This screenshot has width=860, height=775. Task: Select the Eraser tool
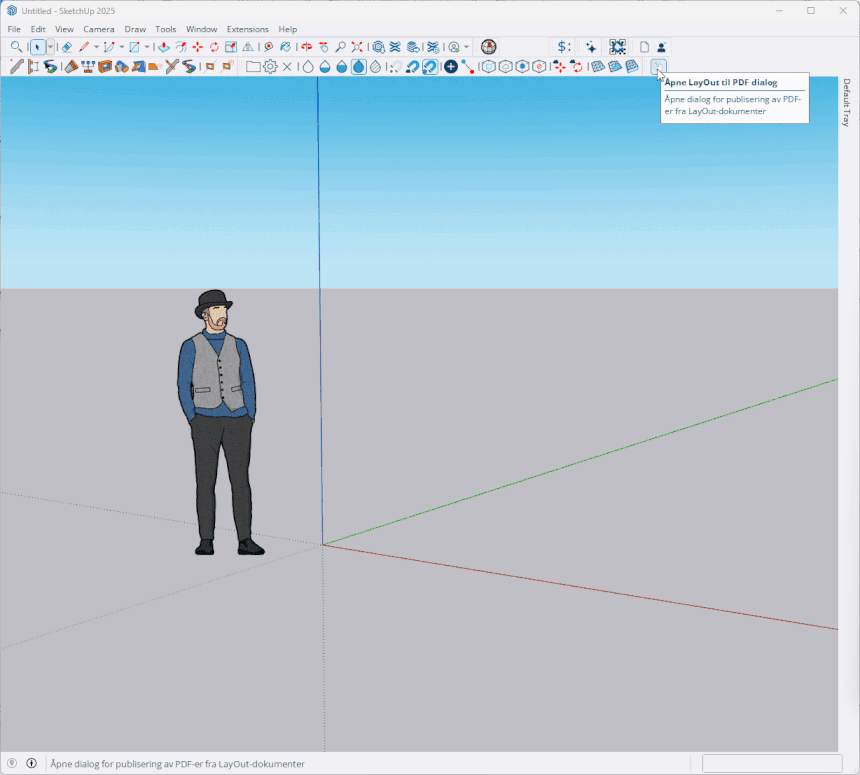point(66,46)
